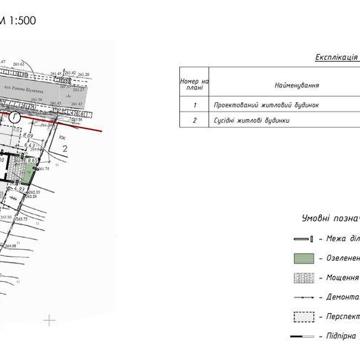
Task: Select the Підпірна retaining wall line symbol
Action: pos(302,336)
